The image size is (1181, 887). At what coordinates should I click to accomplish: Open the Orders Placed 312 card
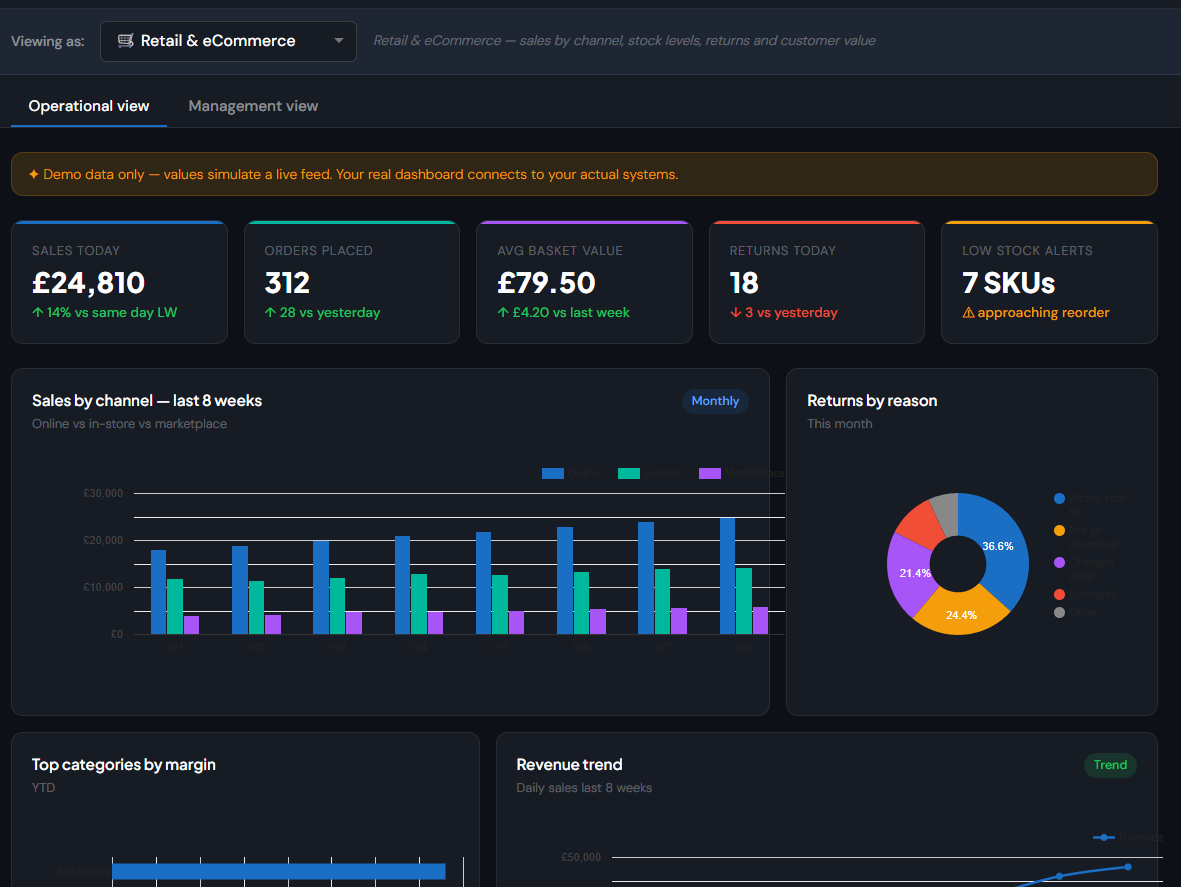[x=352, y=282]
